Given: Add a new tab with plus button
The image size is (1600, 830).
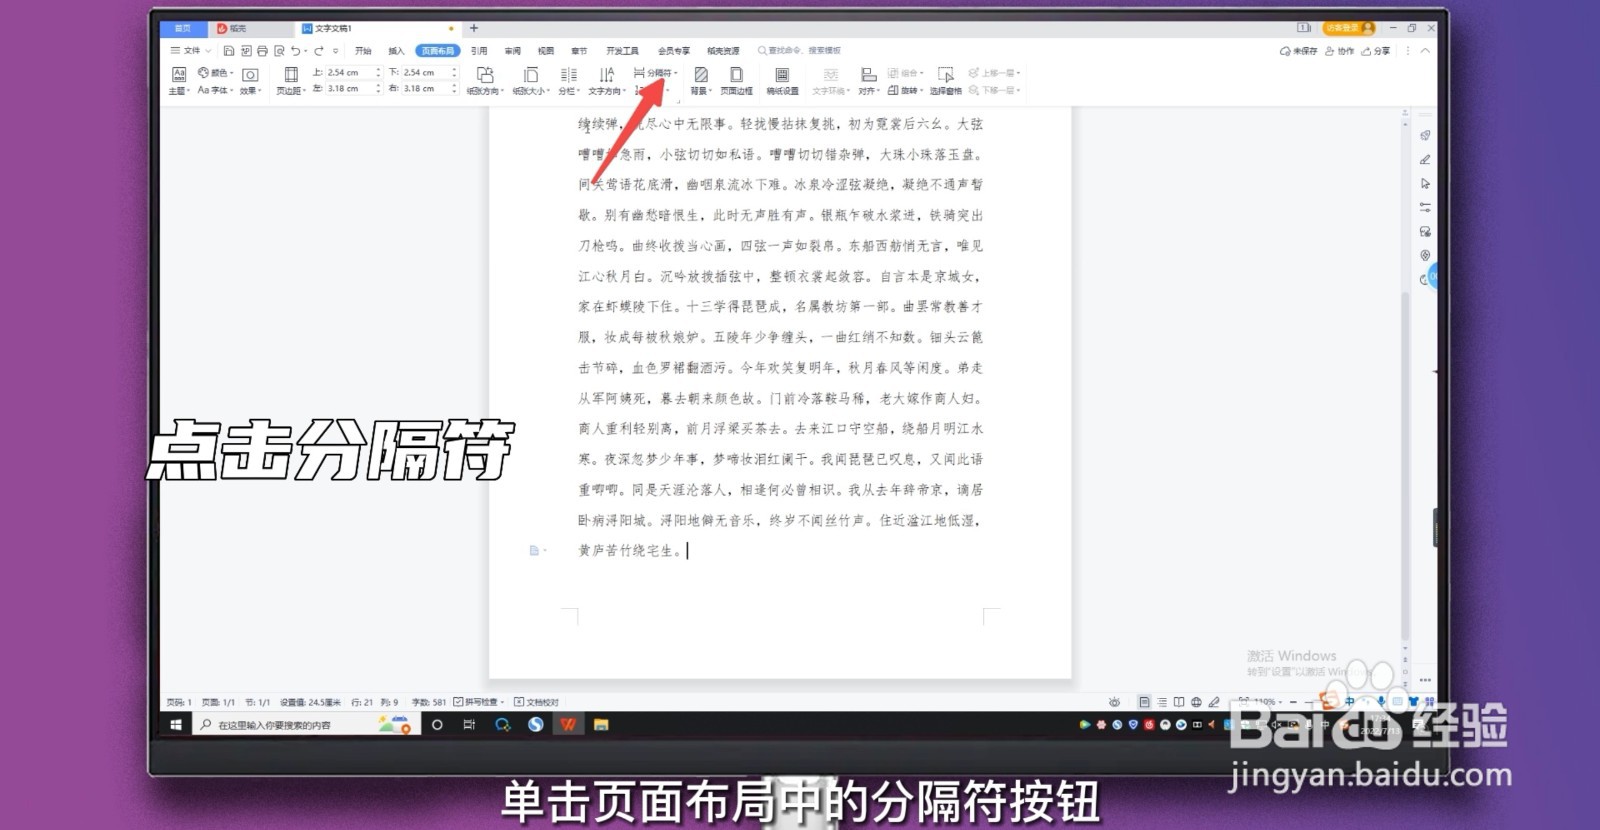Looking at the screenshot, I should tap(474, 28).
